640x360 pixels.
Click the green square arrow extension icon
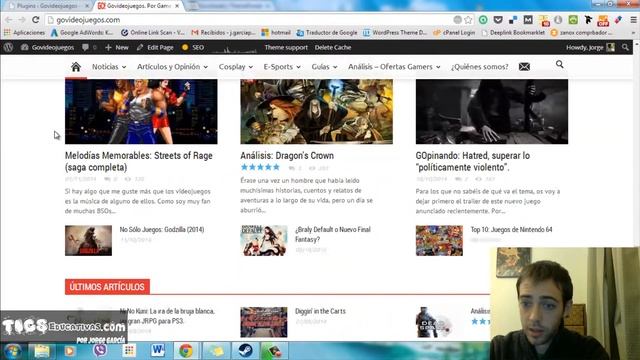click(573, 20)
